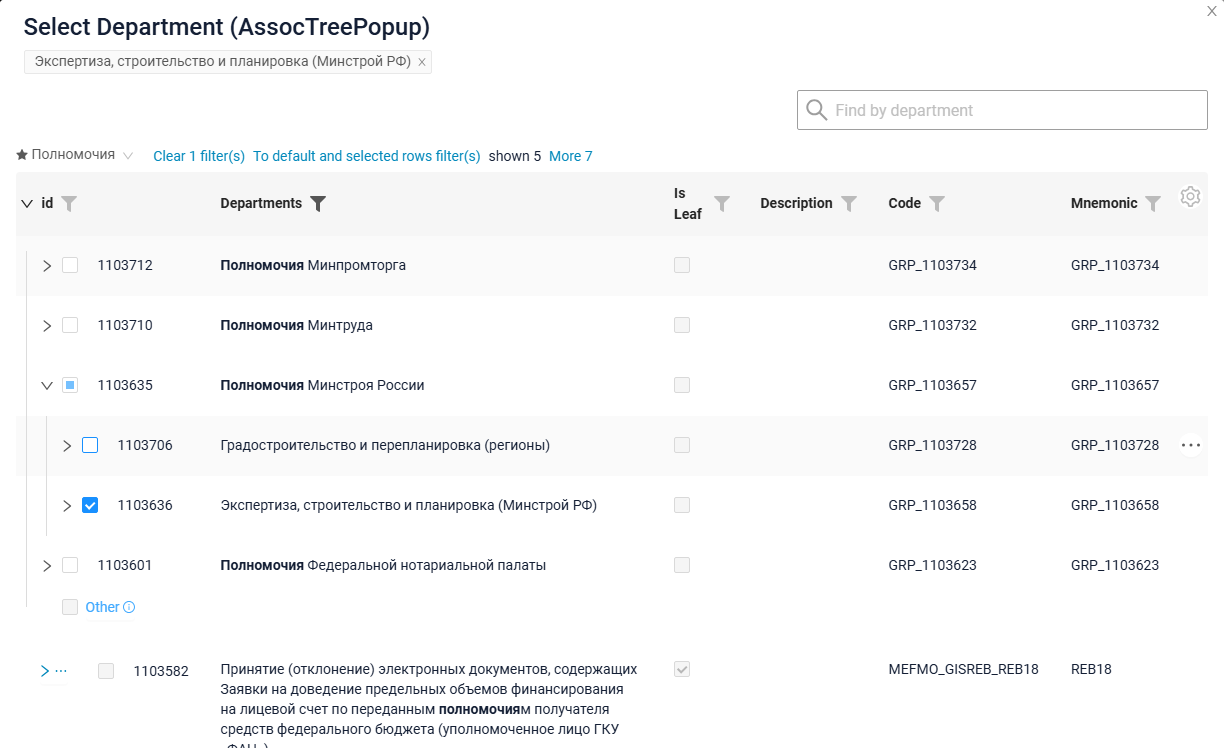Image resolution: width=1224 pixels, height=748 pixels.
Task: Expand row 1103601 нотариальной палаты
Action: pos(47,565)
